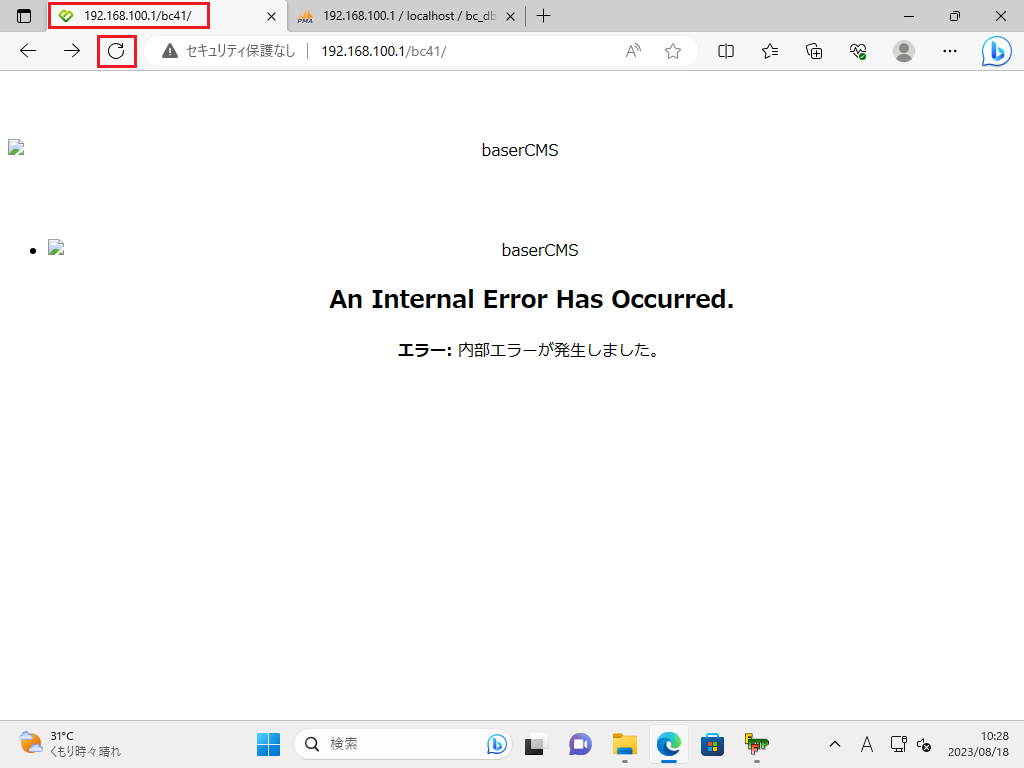Add this page to favorites

(673, 51)
